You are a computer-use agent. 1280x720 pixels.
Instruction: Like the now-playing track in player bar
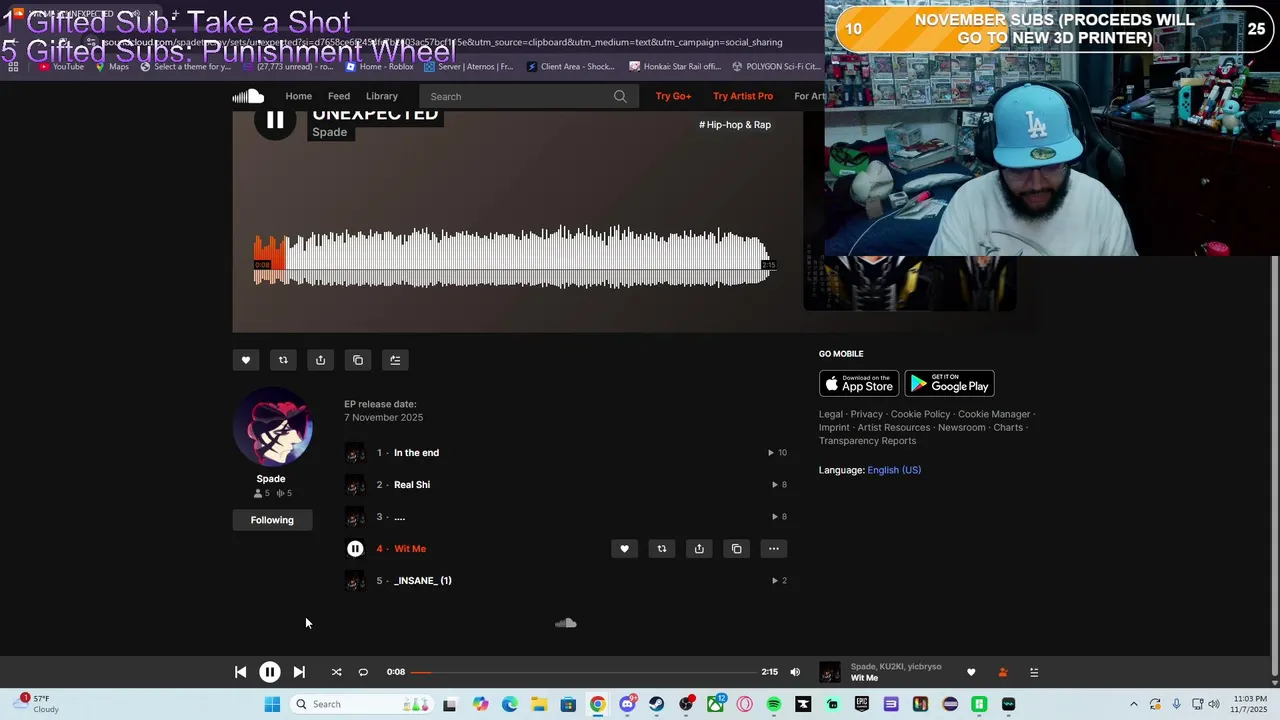(970, 672)
